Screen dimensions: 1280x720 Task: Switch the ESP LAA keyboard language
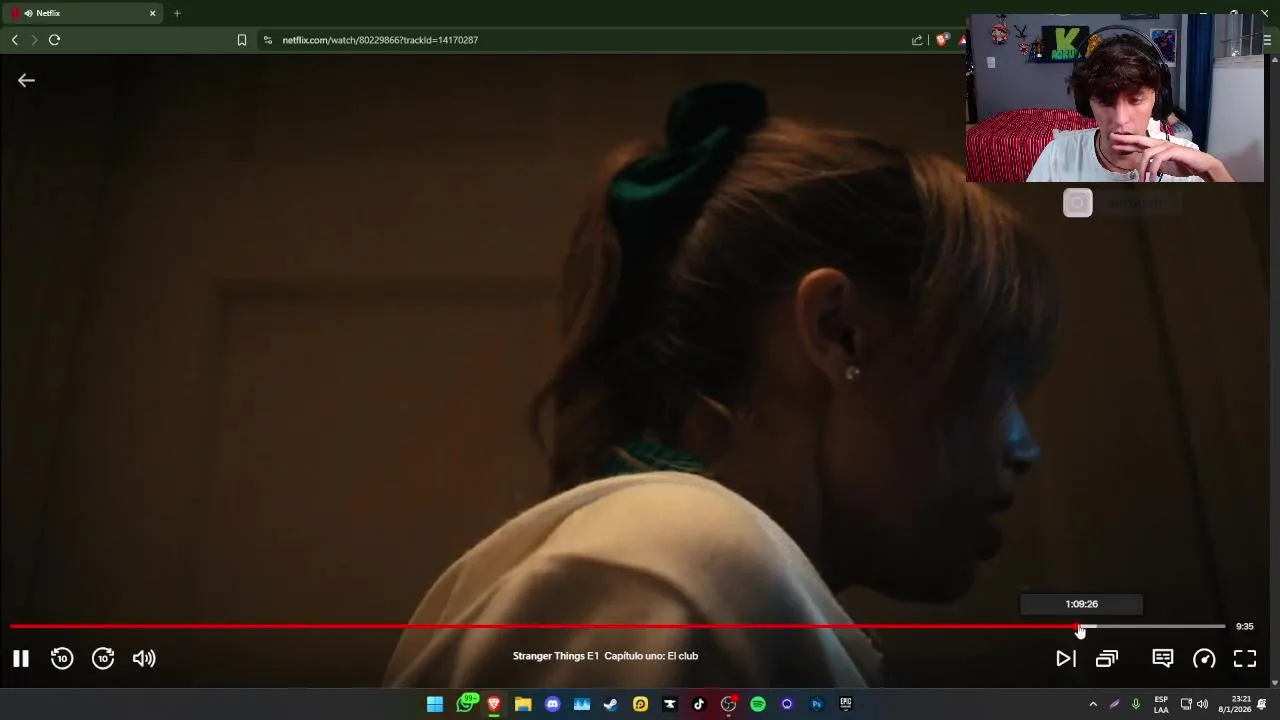point(1161,704)
